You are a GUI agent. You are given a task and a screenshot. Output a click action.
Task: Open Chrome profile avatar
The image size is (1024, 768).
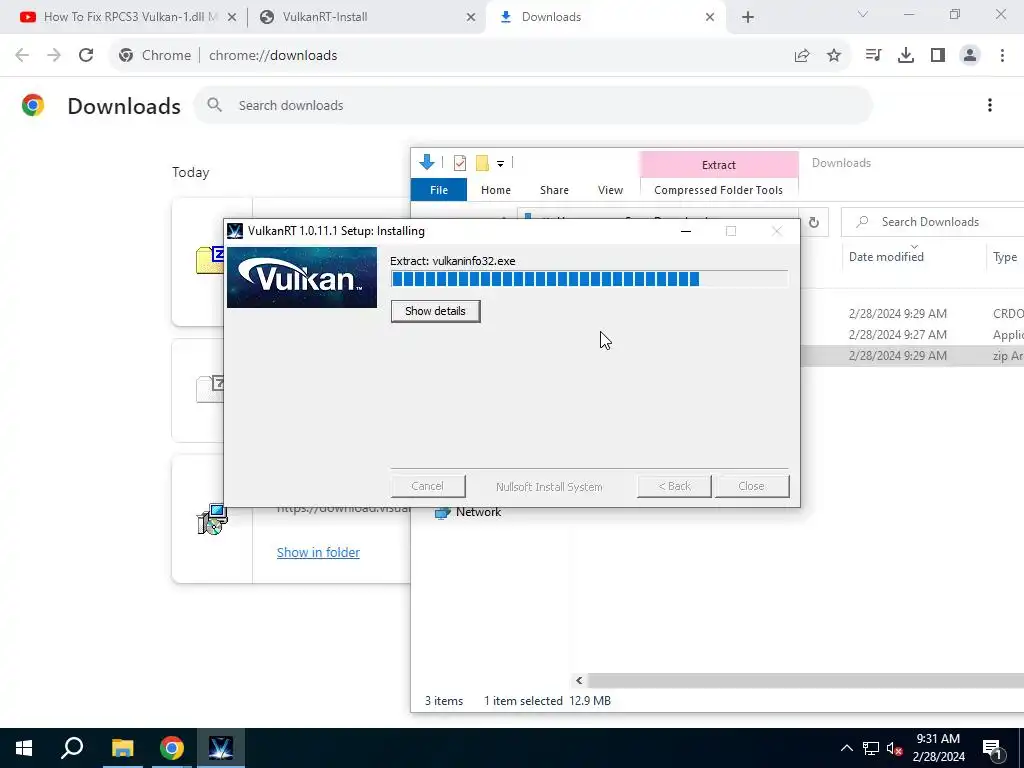pyautogui.click(x=970, y=56)
